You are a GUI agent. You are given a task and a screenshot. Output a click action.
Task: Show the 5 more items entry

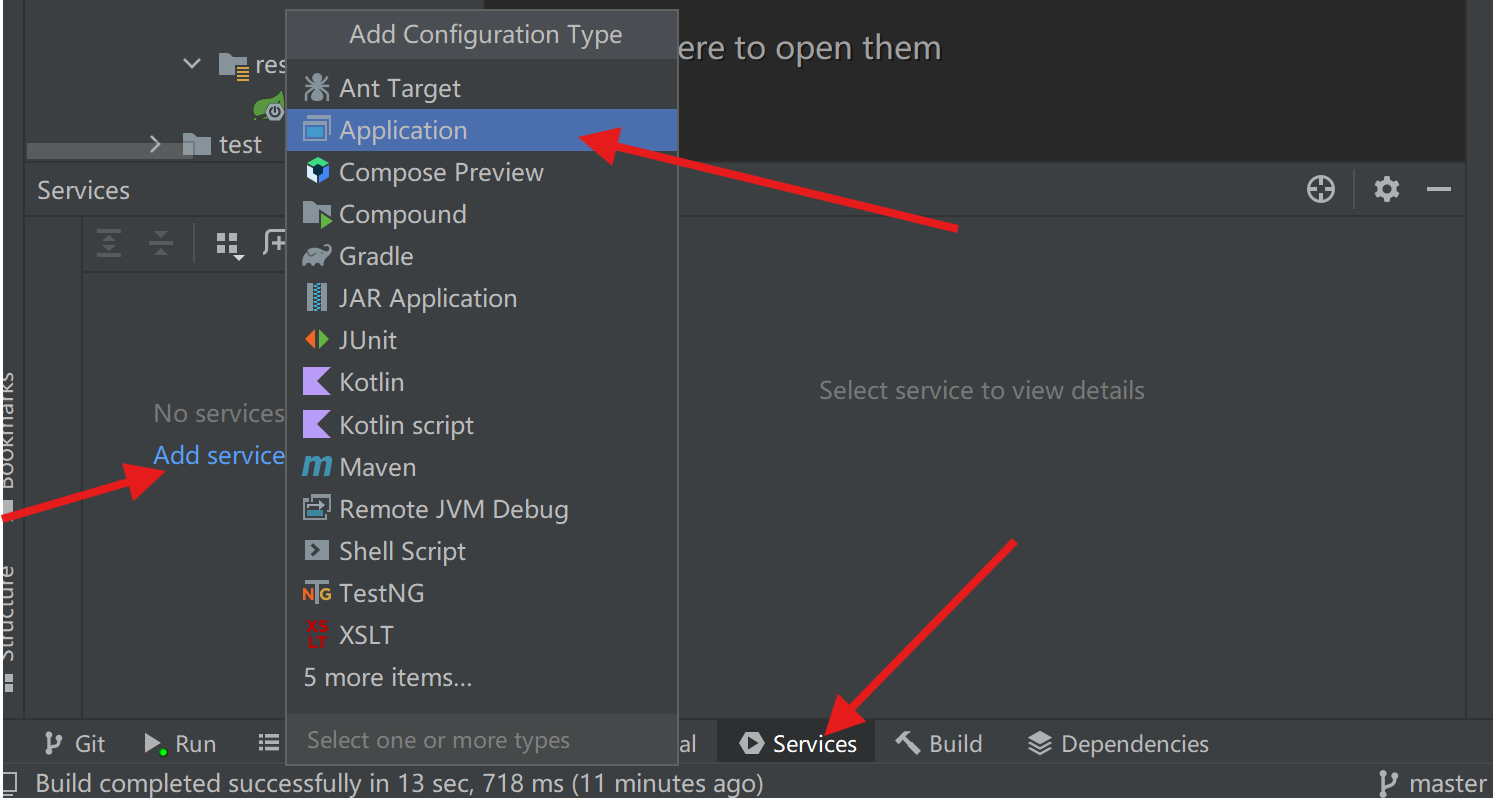(482, 677)
